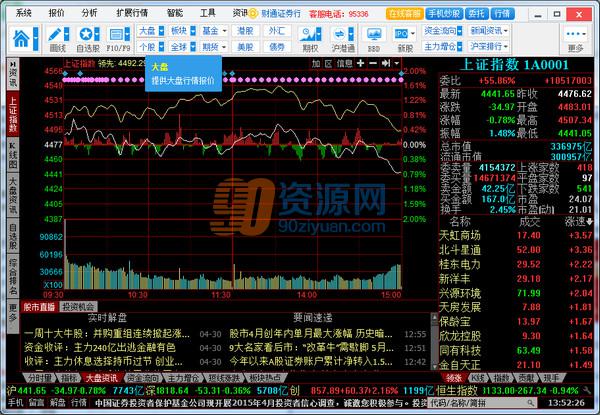Click the 手机炒股 button
The width and height of the screenshot is (600, 415).
pos(444,14)
